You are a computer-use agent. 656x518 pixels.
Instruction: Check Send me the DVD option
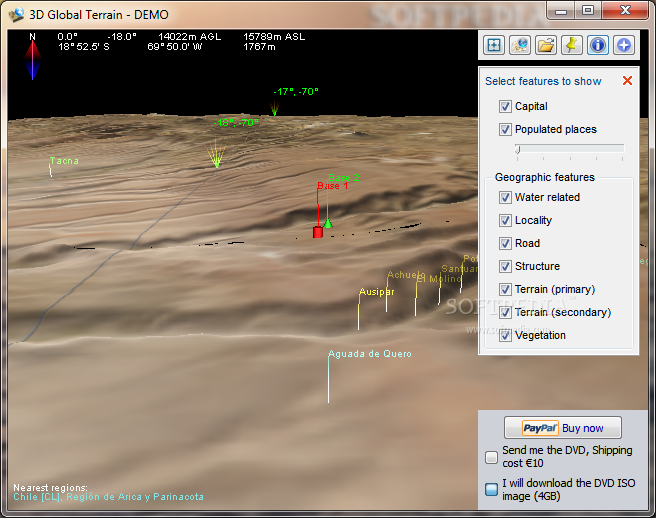(491, 457)
